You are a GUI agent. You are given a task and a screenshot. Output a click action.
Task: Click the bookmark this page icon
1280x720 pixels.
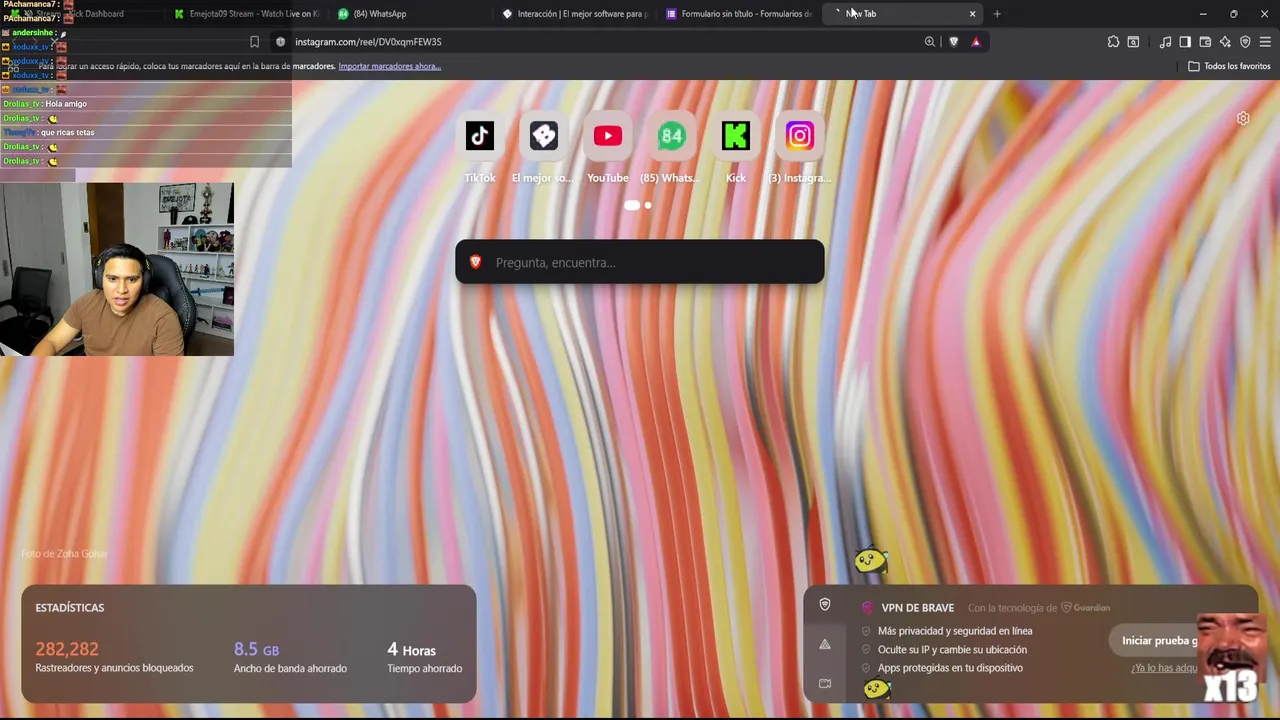[254, 42]
